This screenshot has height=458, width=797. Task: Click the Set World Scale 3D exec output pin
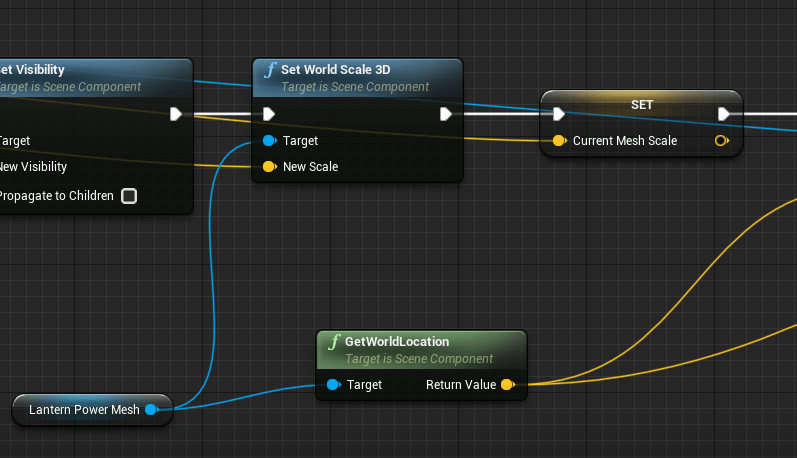coord(446,114)
